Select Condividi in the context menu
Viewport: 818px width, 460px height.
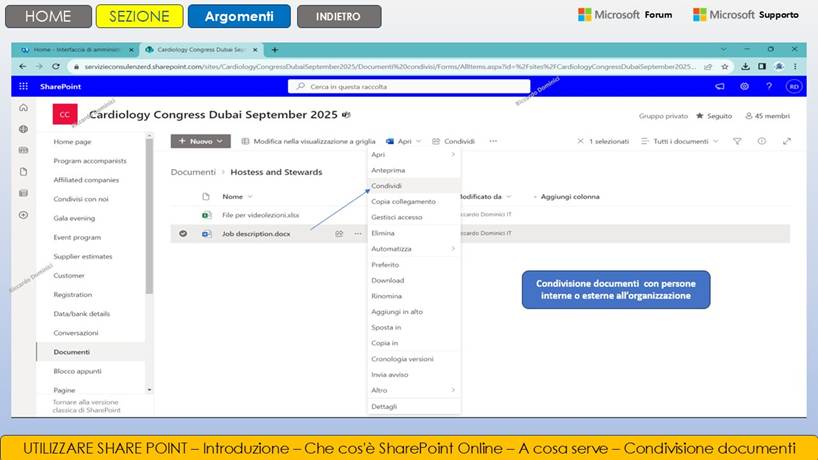pos(413,186)
